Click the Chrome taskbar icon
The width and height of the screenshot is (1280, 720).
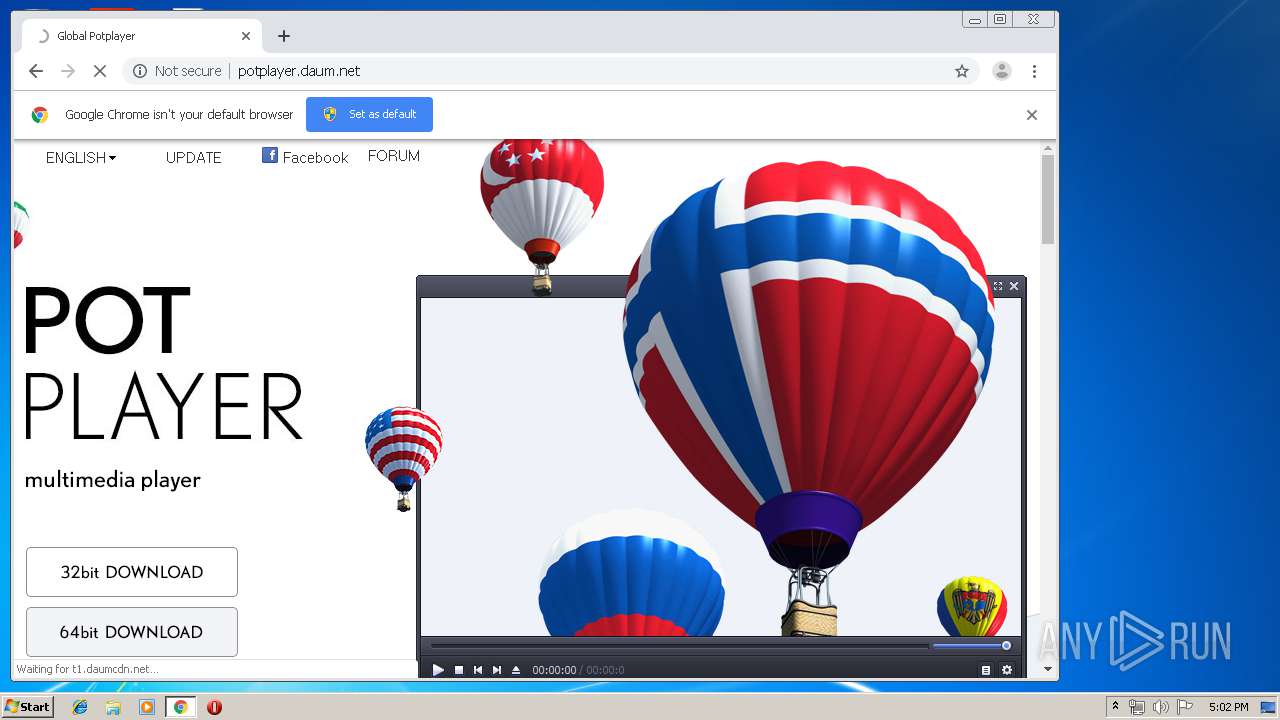pos(180,707)
